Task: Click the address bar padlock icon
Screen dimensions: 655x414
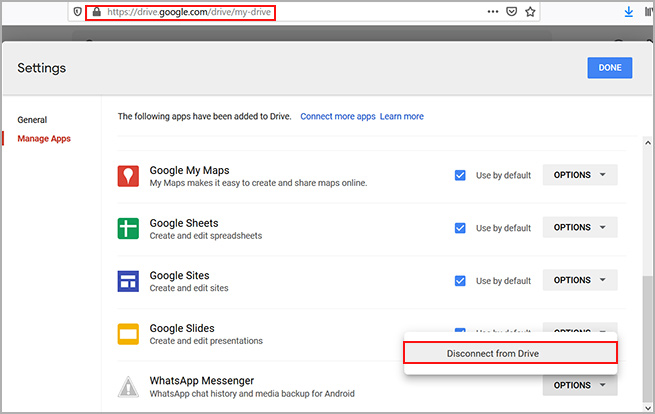Action: point(95,12)
